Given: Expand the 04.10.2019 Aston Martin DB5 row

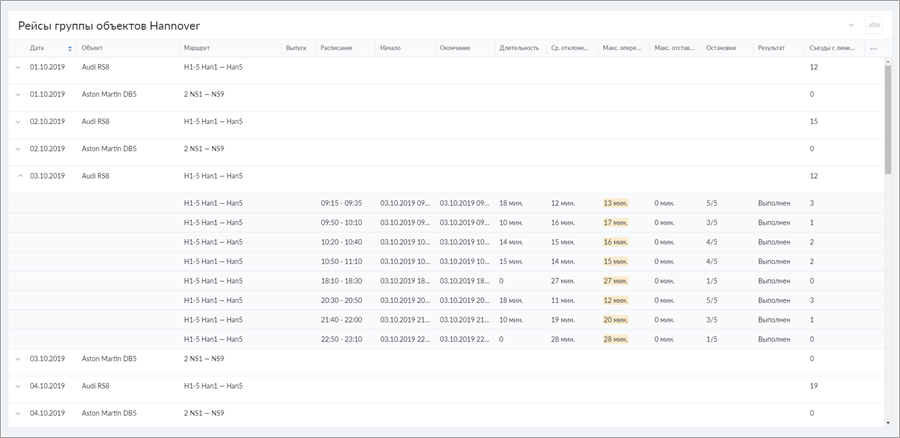Looking at the screenshot, I should 17,412.
